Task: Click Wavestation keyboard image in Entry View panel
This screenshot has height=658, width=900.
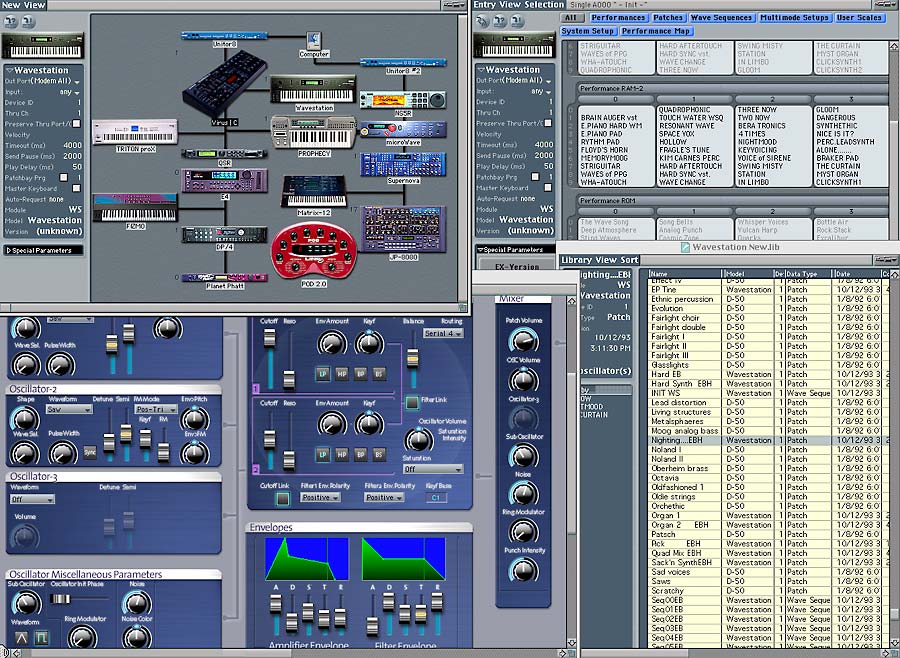Action: [x=513, y=46]
